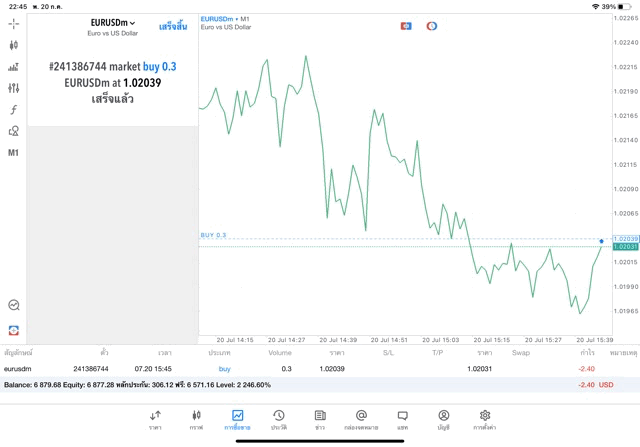This screenshot has height=447, width=640.
Task: Select the crosshair tool in left sidebar
Action: pyautogui.click(x=13, y=24)
